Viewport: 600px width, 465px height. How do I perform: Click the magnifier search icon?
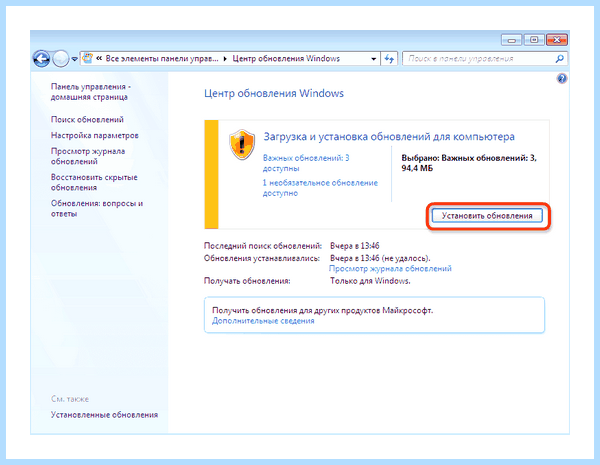pos(559,59)
